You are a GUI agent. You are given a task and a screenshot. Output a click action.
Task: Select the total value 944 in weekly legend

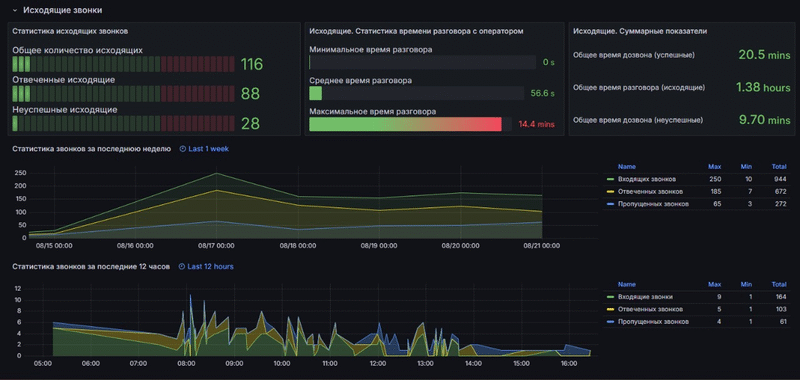[x=780, y=179]
